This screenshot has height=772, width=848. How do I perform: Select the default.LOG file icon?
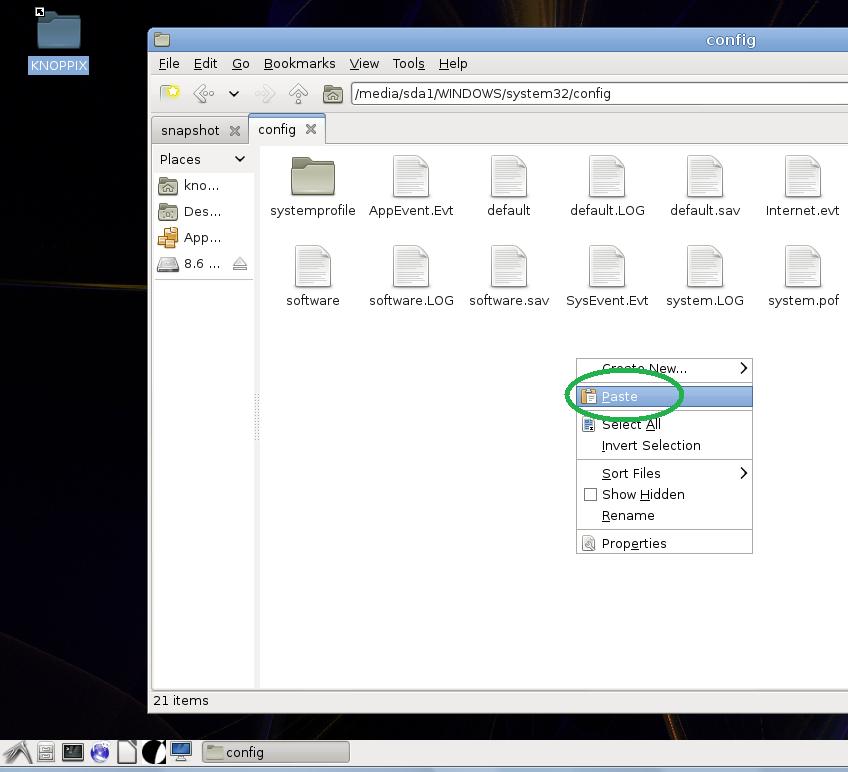click(x=607, y=176)
